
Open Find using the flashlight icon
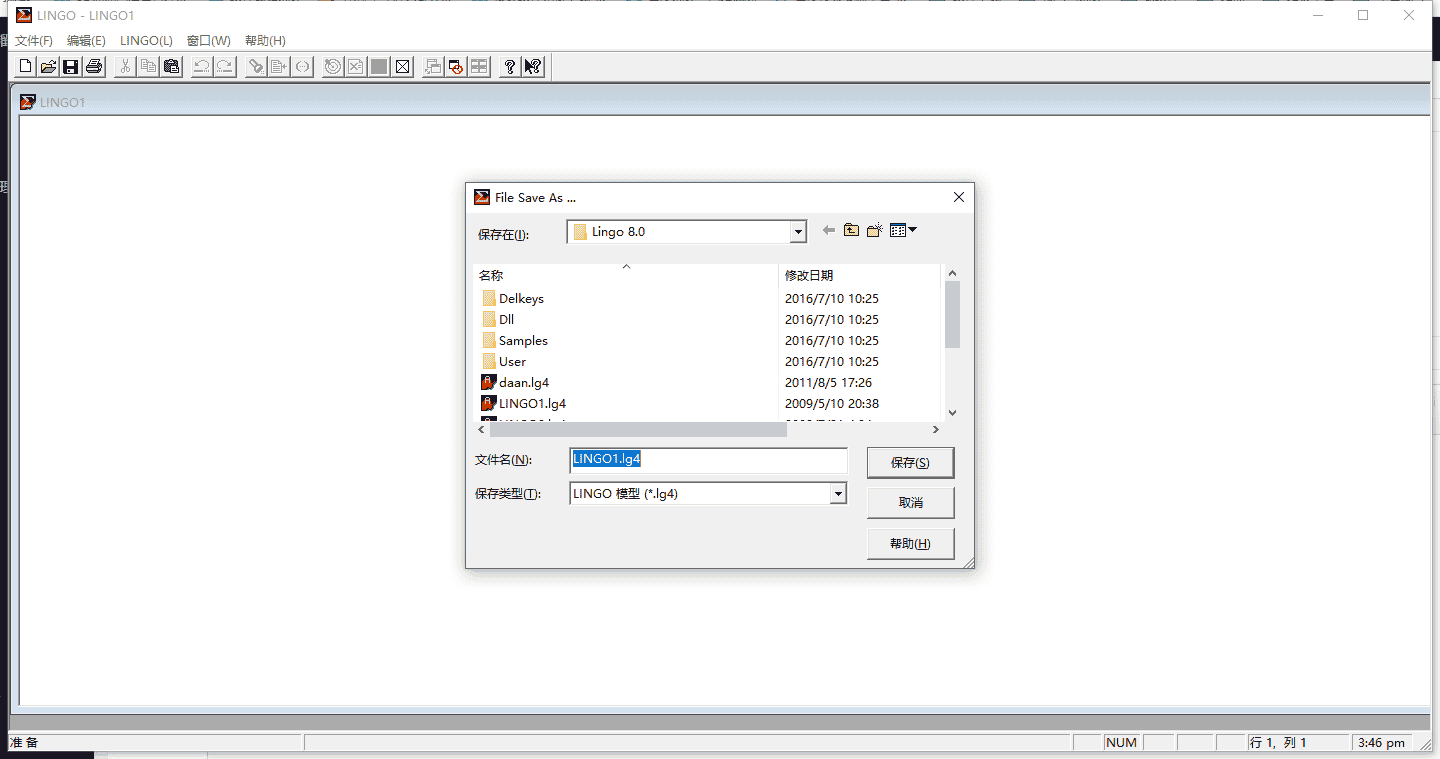tap(256, 67)
